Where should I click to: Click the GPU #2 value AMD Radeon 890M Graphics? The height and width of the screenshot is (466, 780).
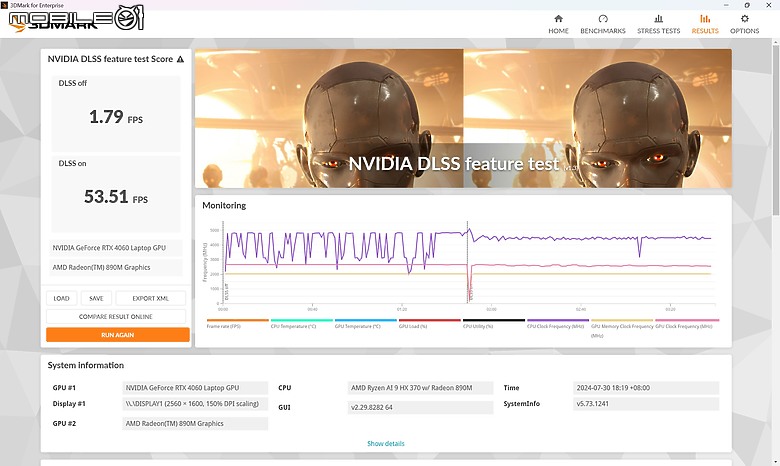pos(195,424)
